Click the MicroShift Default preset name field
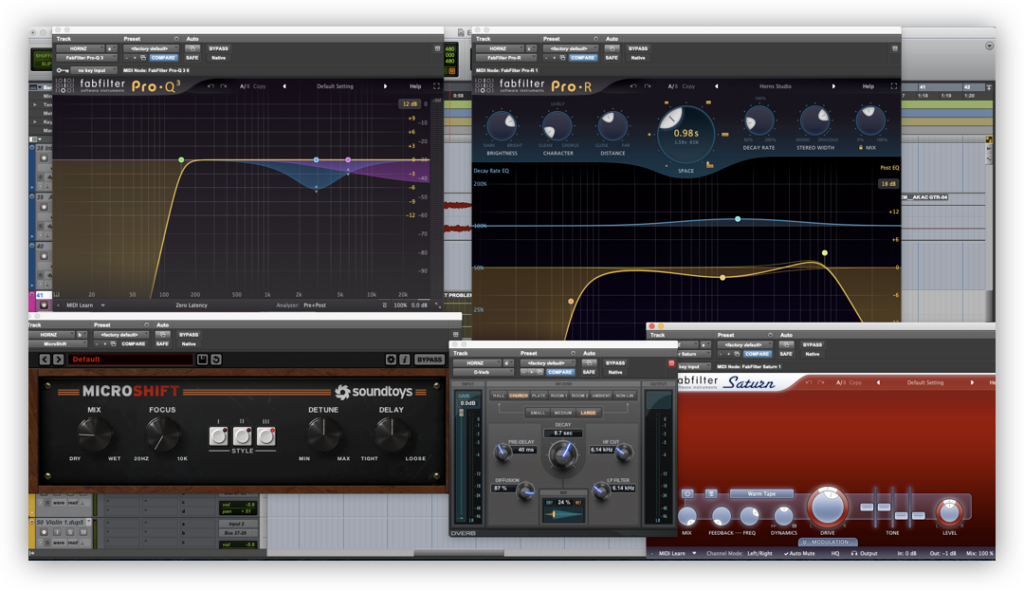 132,359
